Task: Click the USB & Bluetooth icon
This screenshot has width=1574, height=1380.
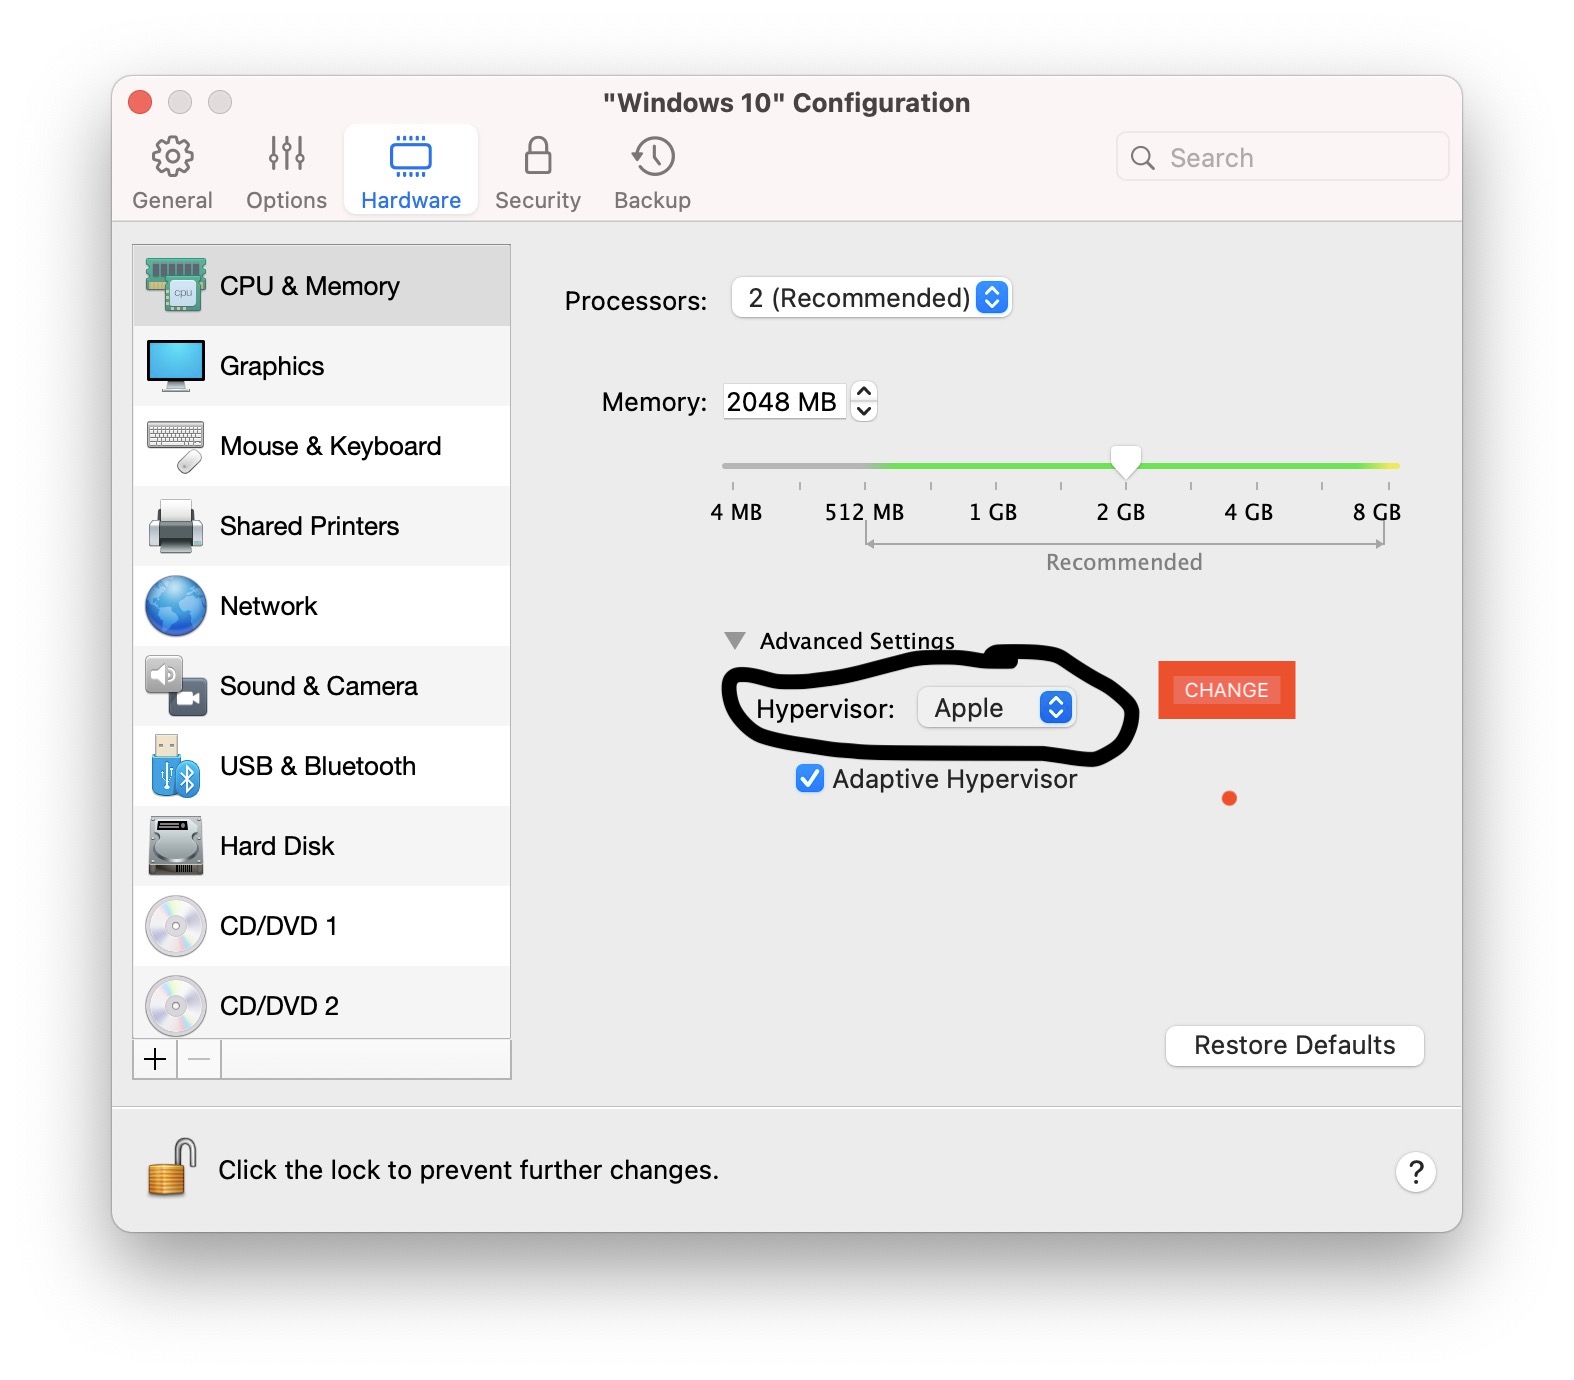Action: [x=176, y=766]
